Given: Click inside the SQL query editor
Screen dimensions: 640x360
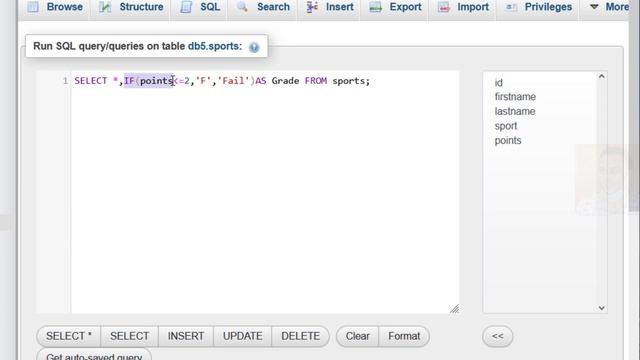Looking at the screenshot, I should (x=265, y=192).
